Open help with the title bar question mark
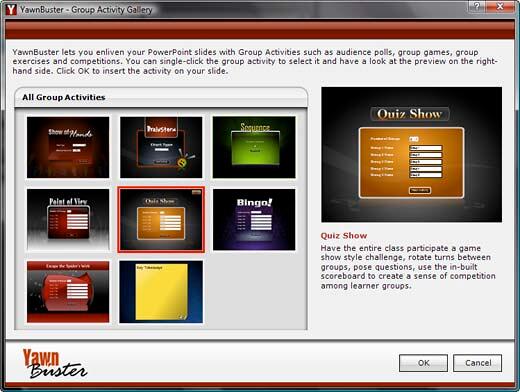 [x=477, y=6]
